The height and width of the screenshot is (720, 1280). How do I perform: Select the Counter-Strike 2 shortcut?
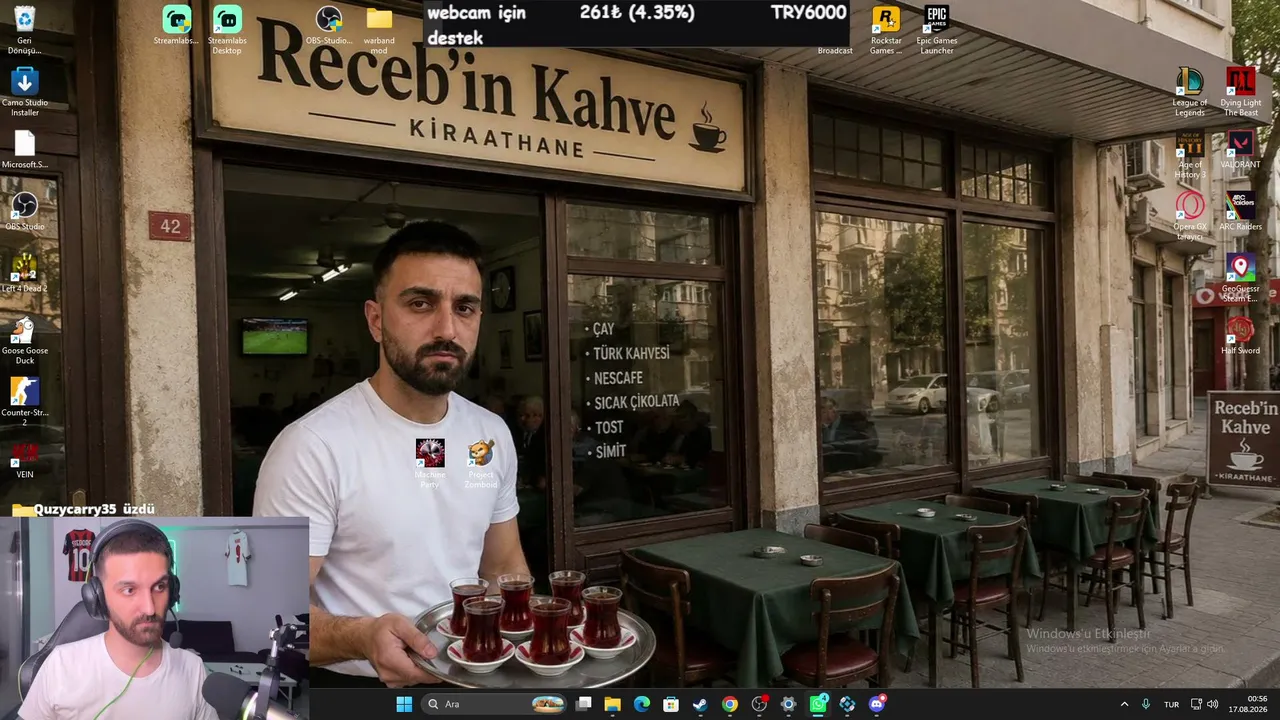pyautogui.click(x=25, y=402)
